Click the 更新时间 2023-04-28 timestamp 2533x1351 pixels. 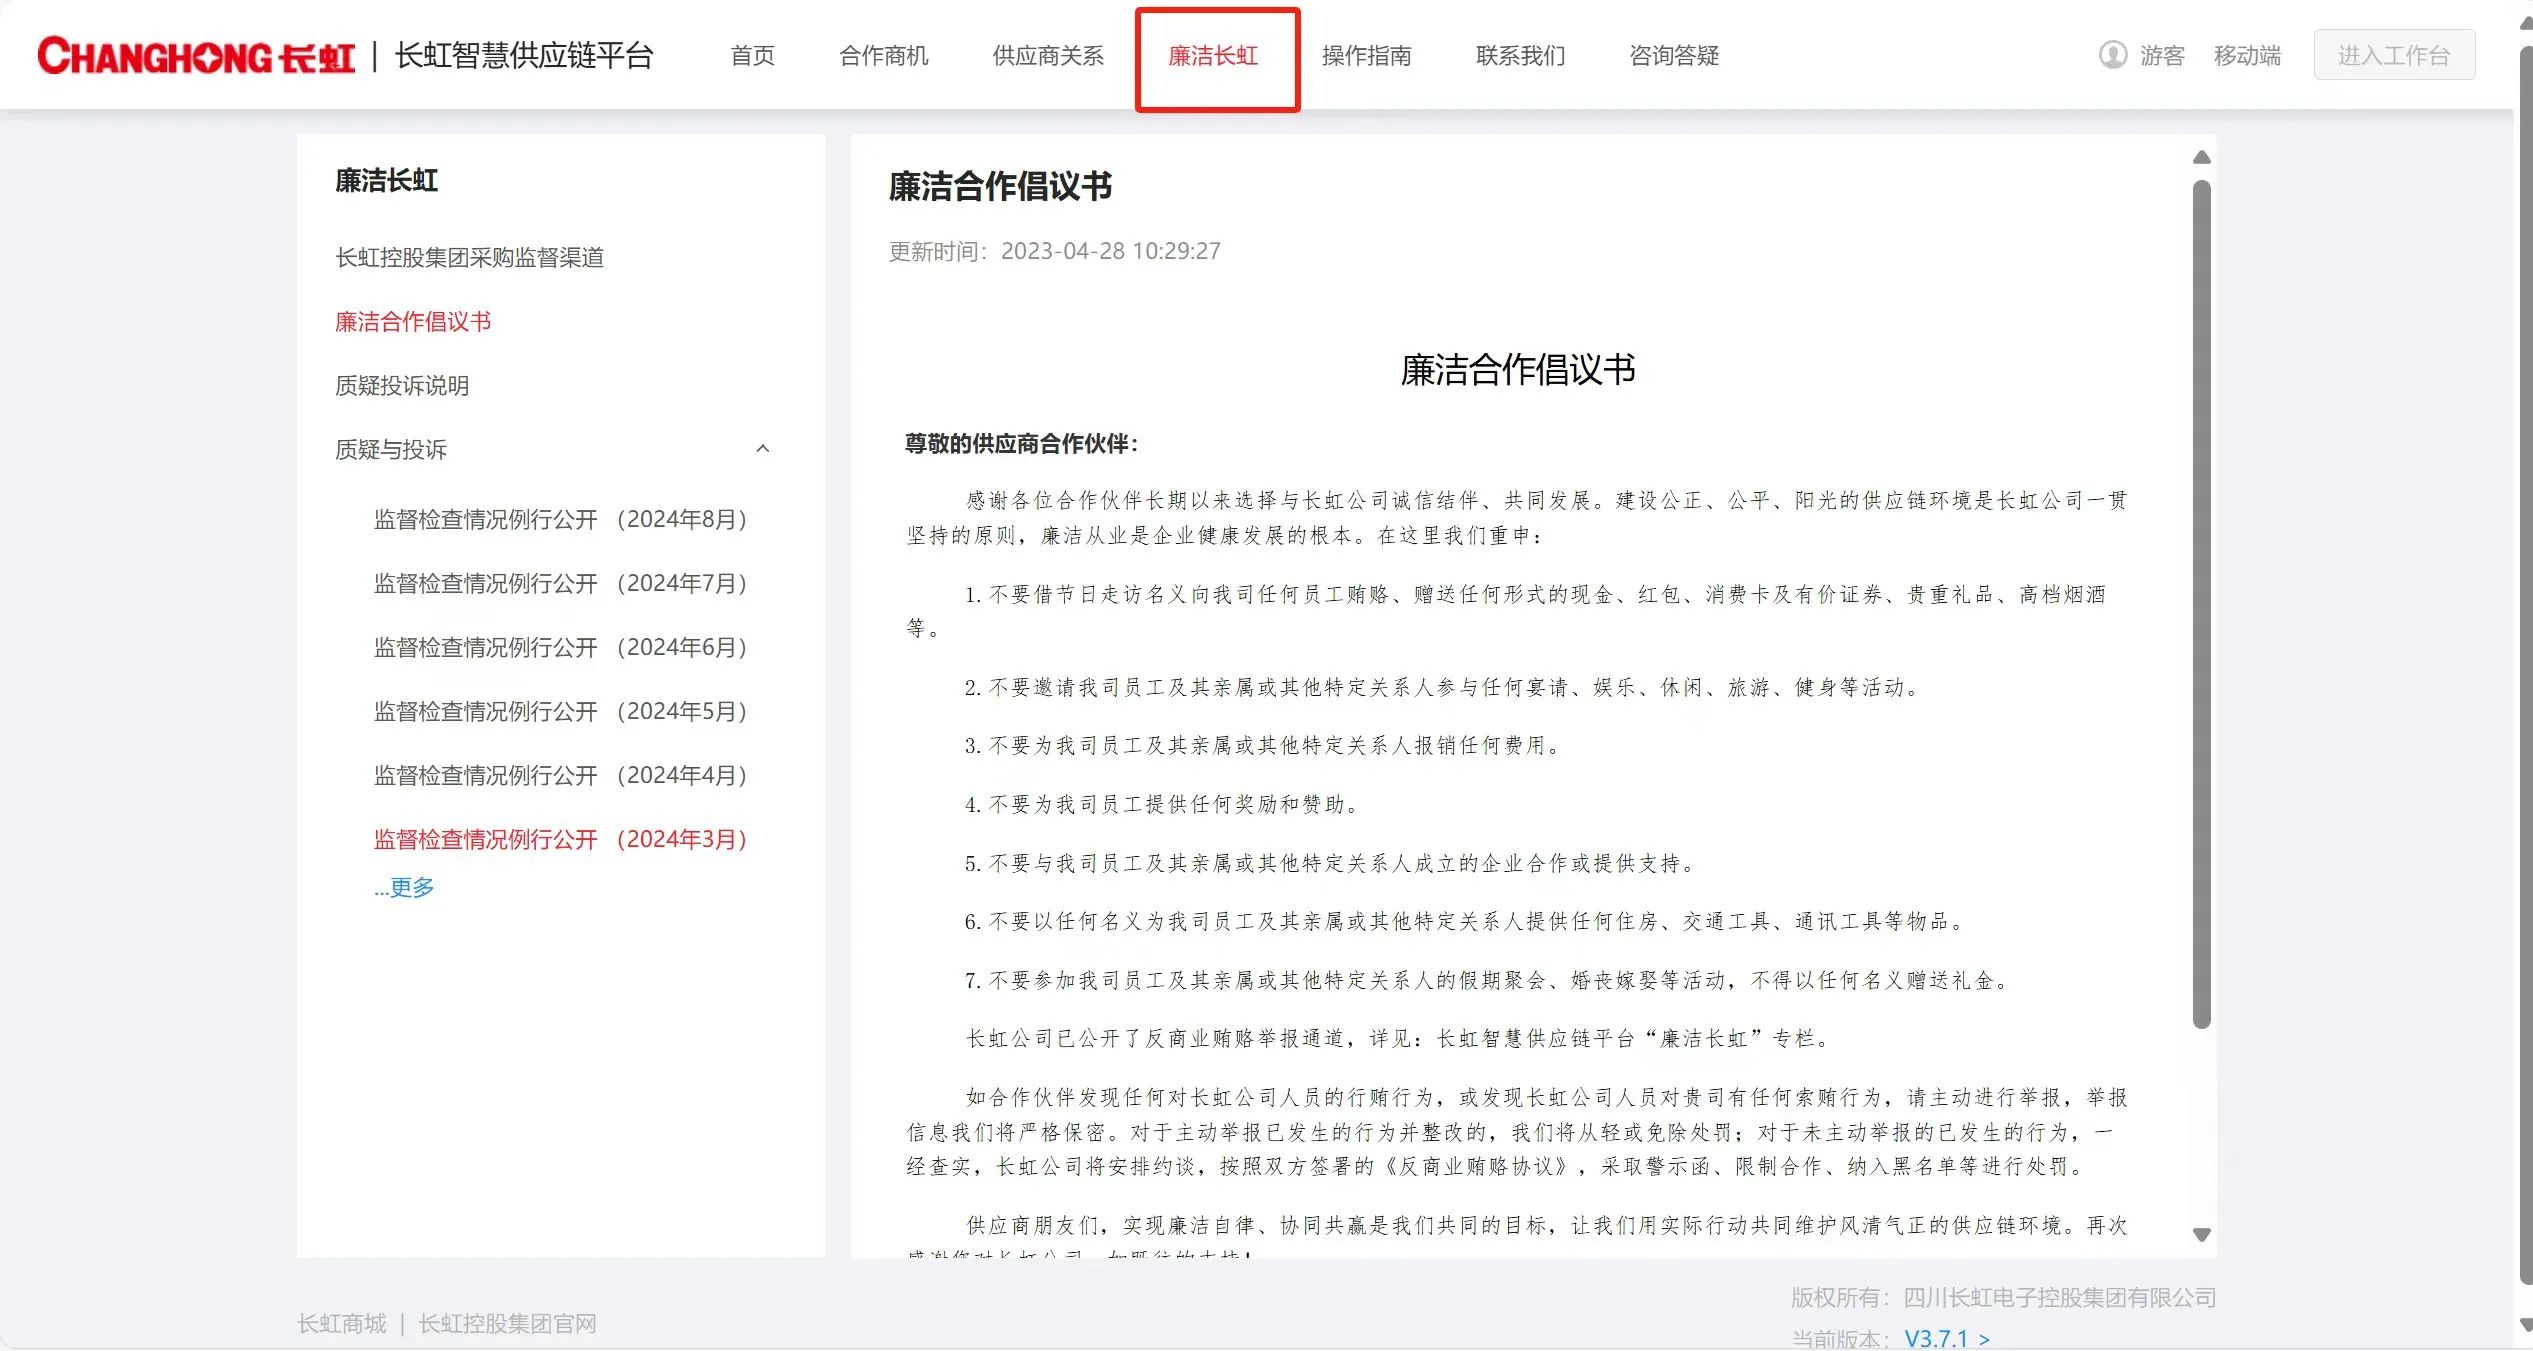(1054, 251)
